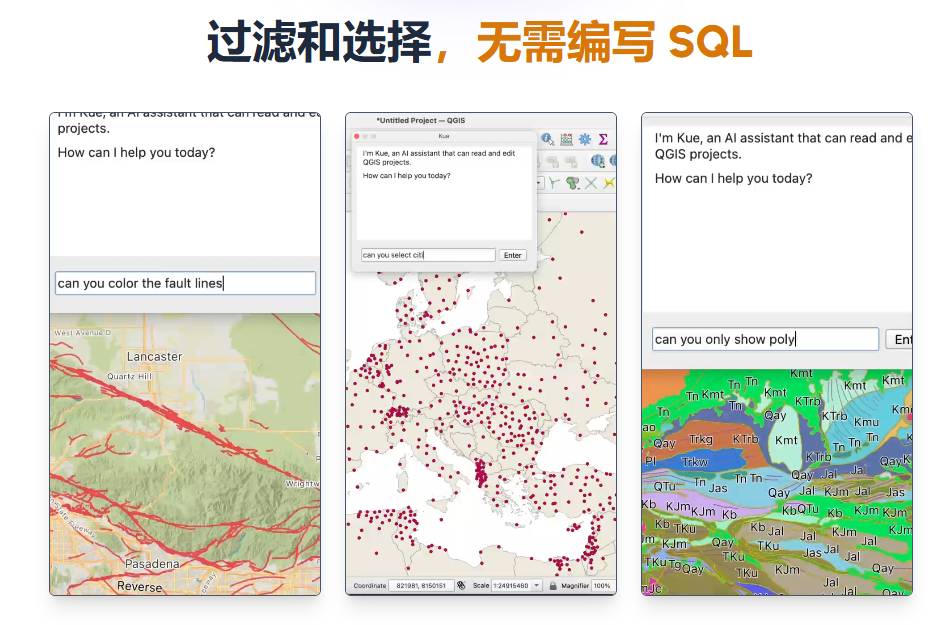Screen dimensions: 946x625
Task: Click the 'Reverse' label on the fault map
Action: click(139, 586)
